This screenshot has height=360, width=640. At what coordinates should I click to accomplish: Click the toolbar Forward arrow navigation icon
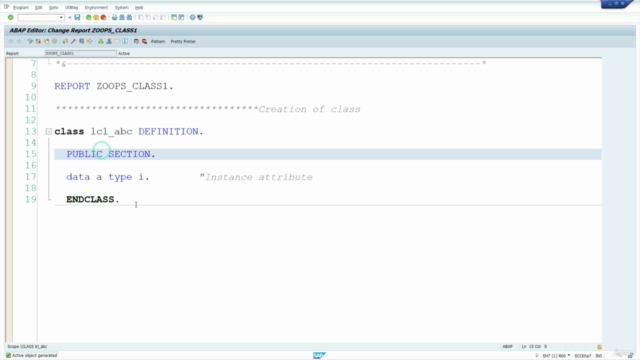click(x=19, y=41)
